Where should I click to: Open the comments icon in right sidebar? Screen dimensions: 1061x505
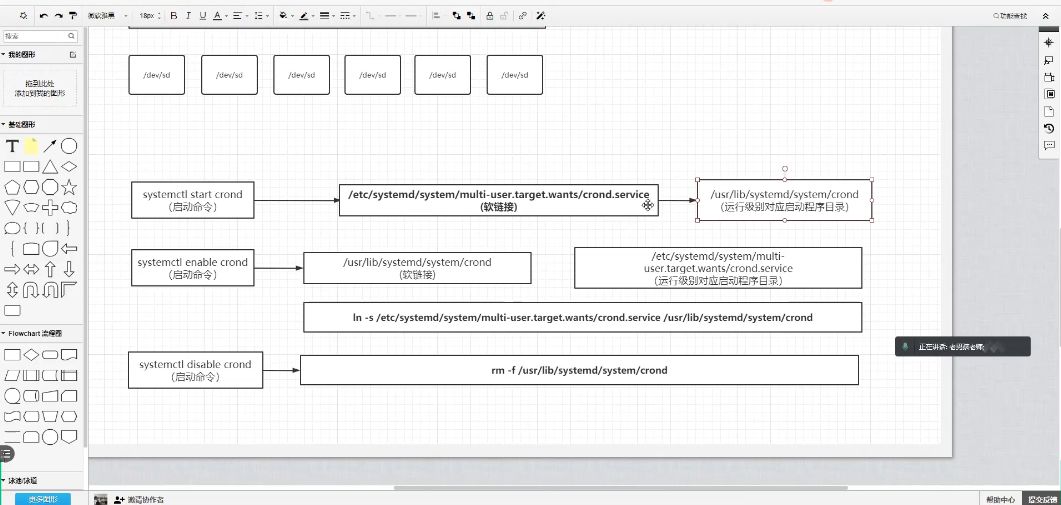1049,145
